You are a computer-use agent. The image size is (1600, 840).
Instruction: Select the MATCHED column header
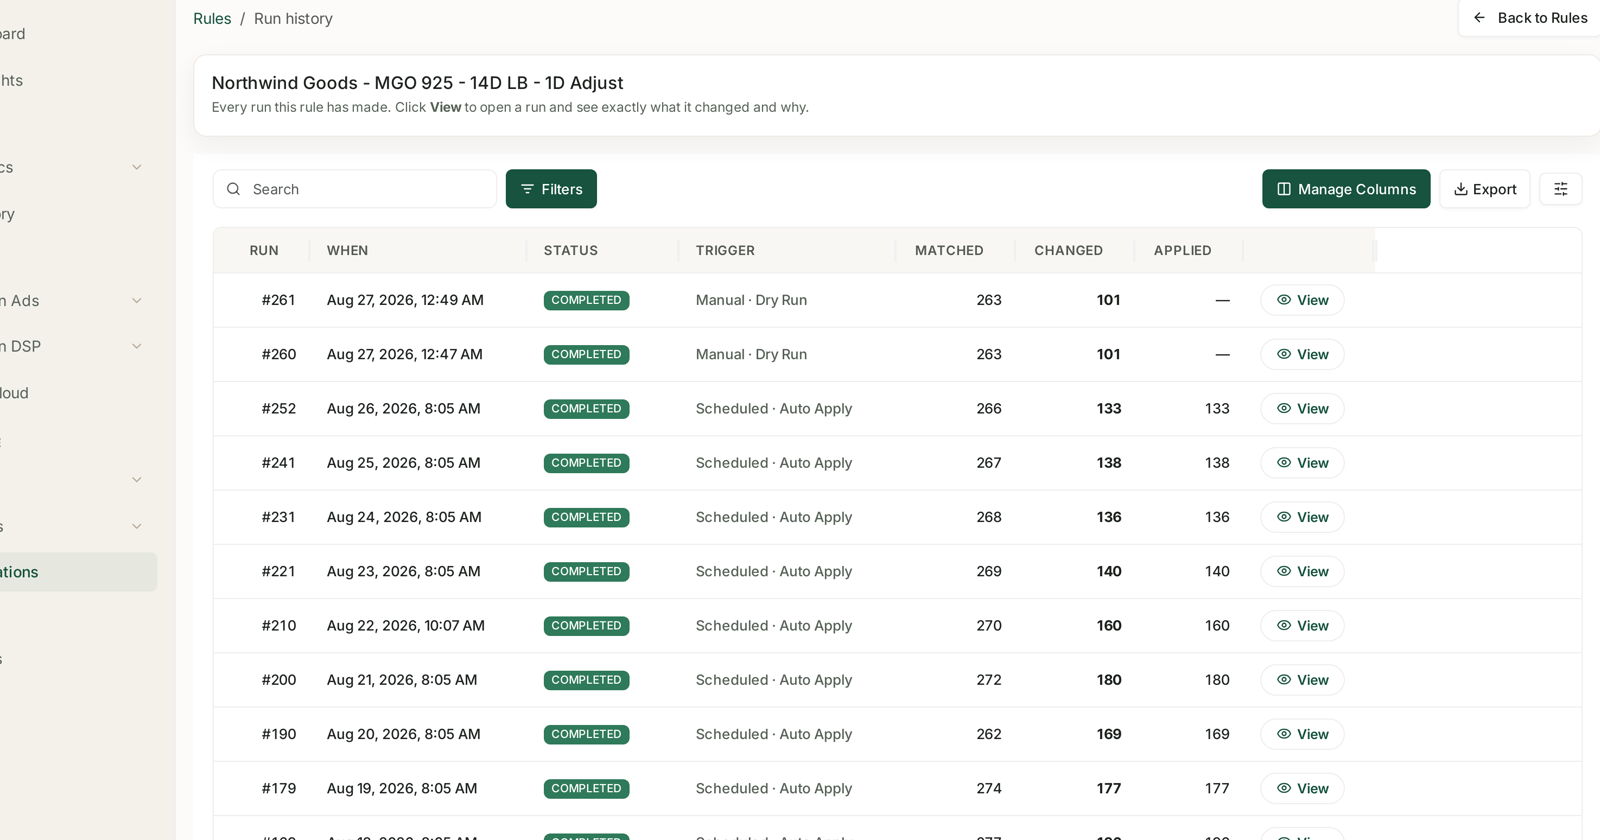tap(949, 250)
